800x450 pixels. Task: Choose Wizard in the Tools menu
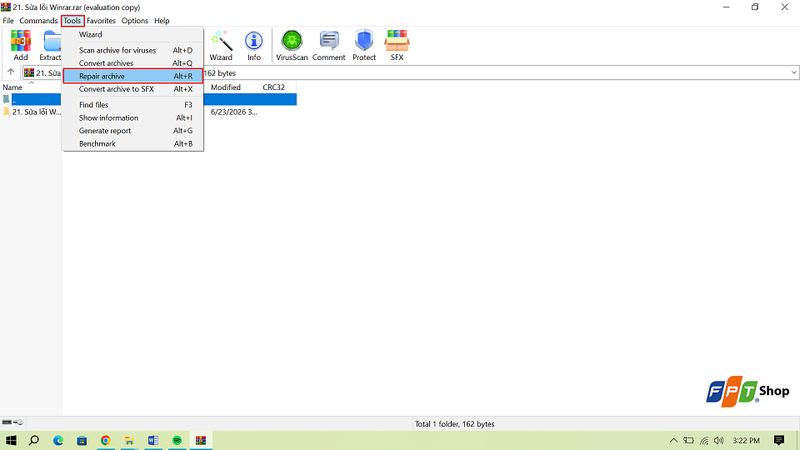click(x=133, y=34)
